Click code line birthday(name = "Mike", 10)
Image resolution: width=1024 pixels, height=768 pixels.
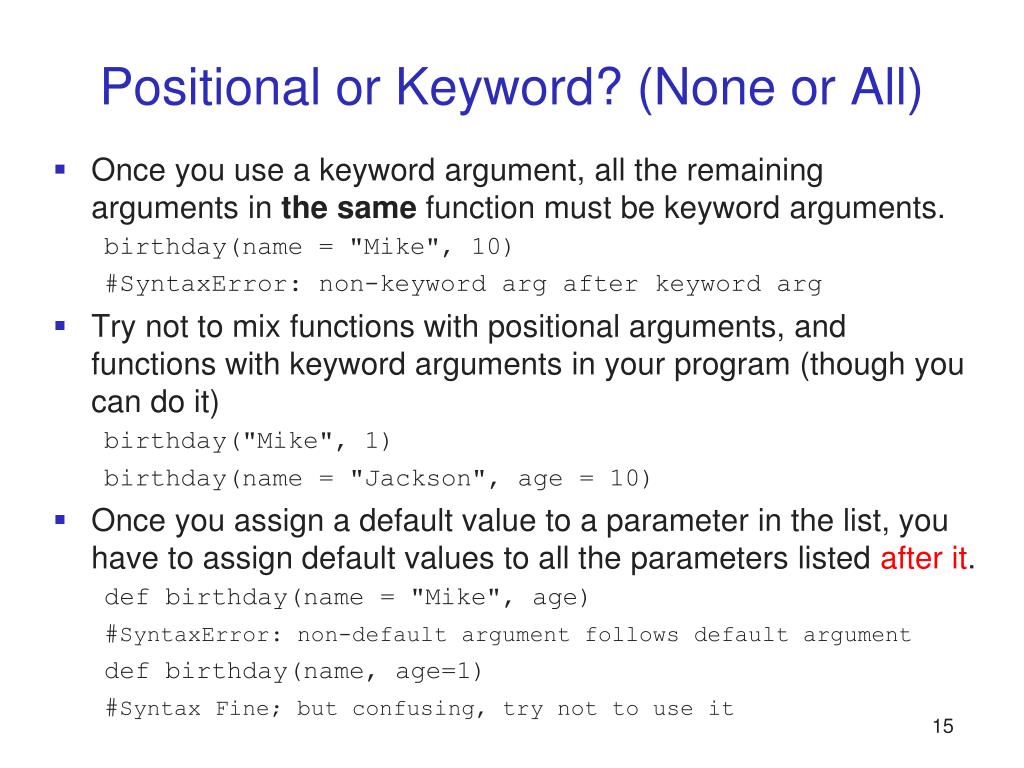[308, 247]
